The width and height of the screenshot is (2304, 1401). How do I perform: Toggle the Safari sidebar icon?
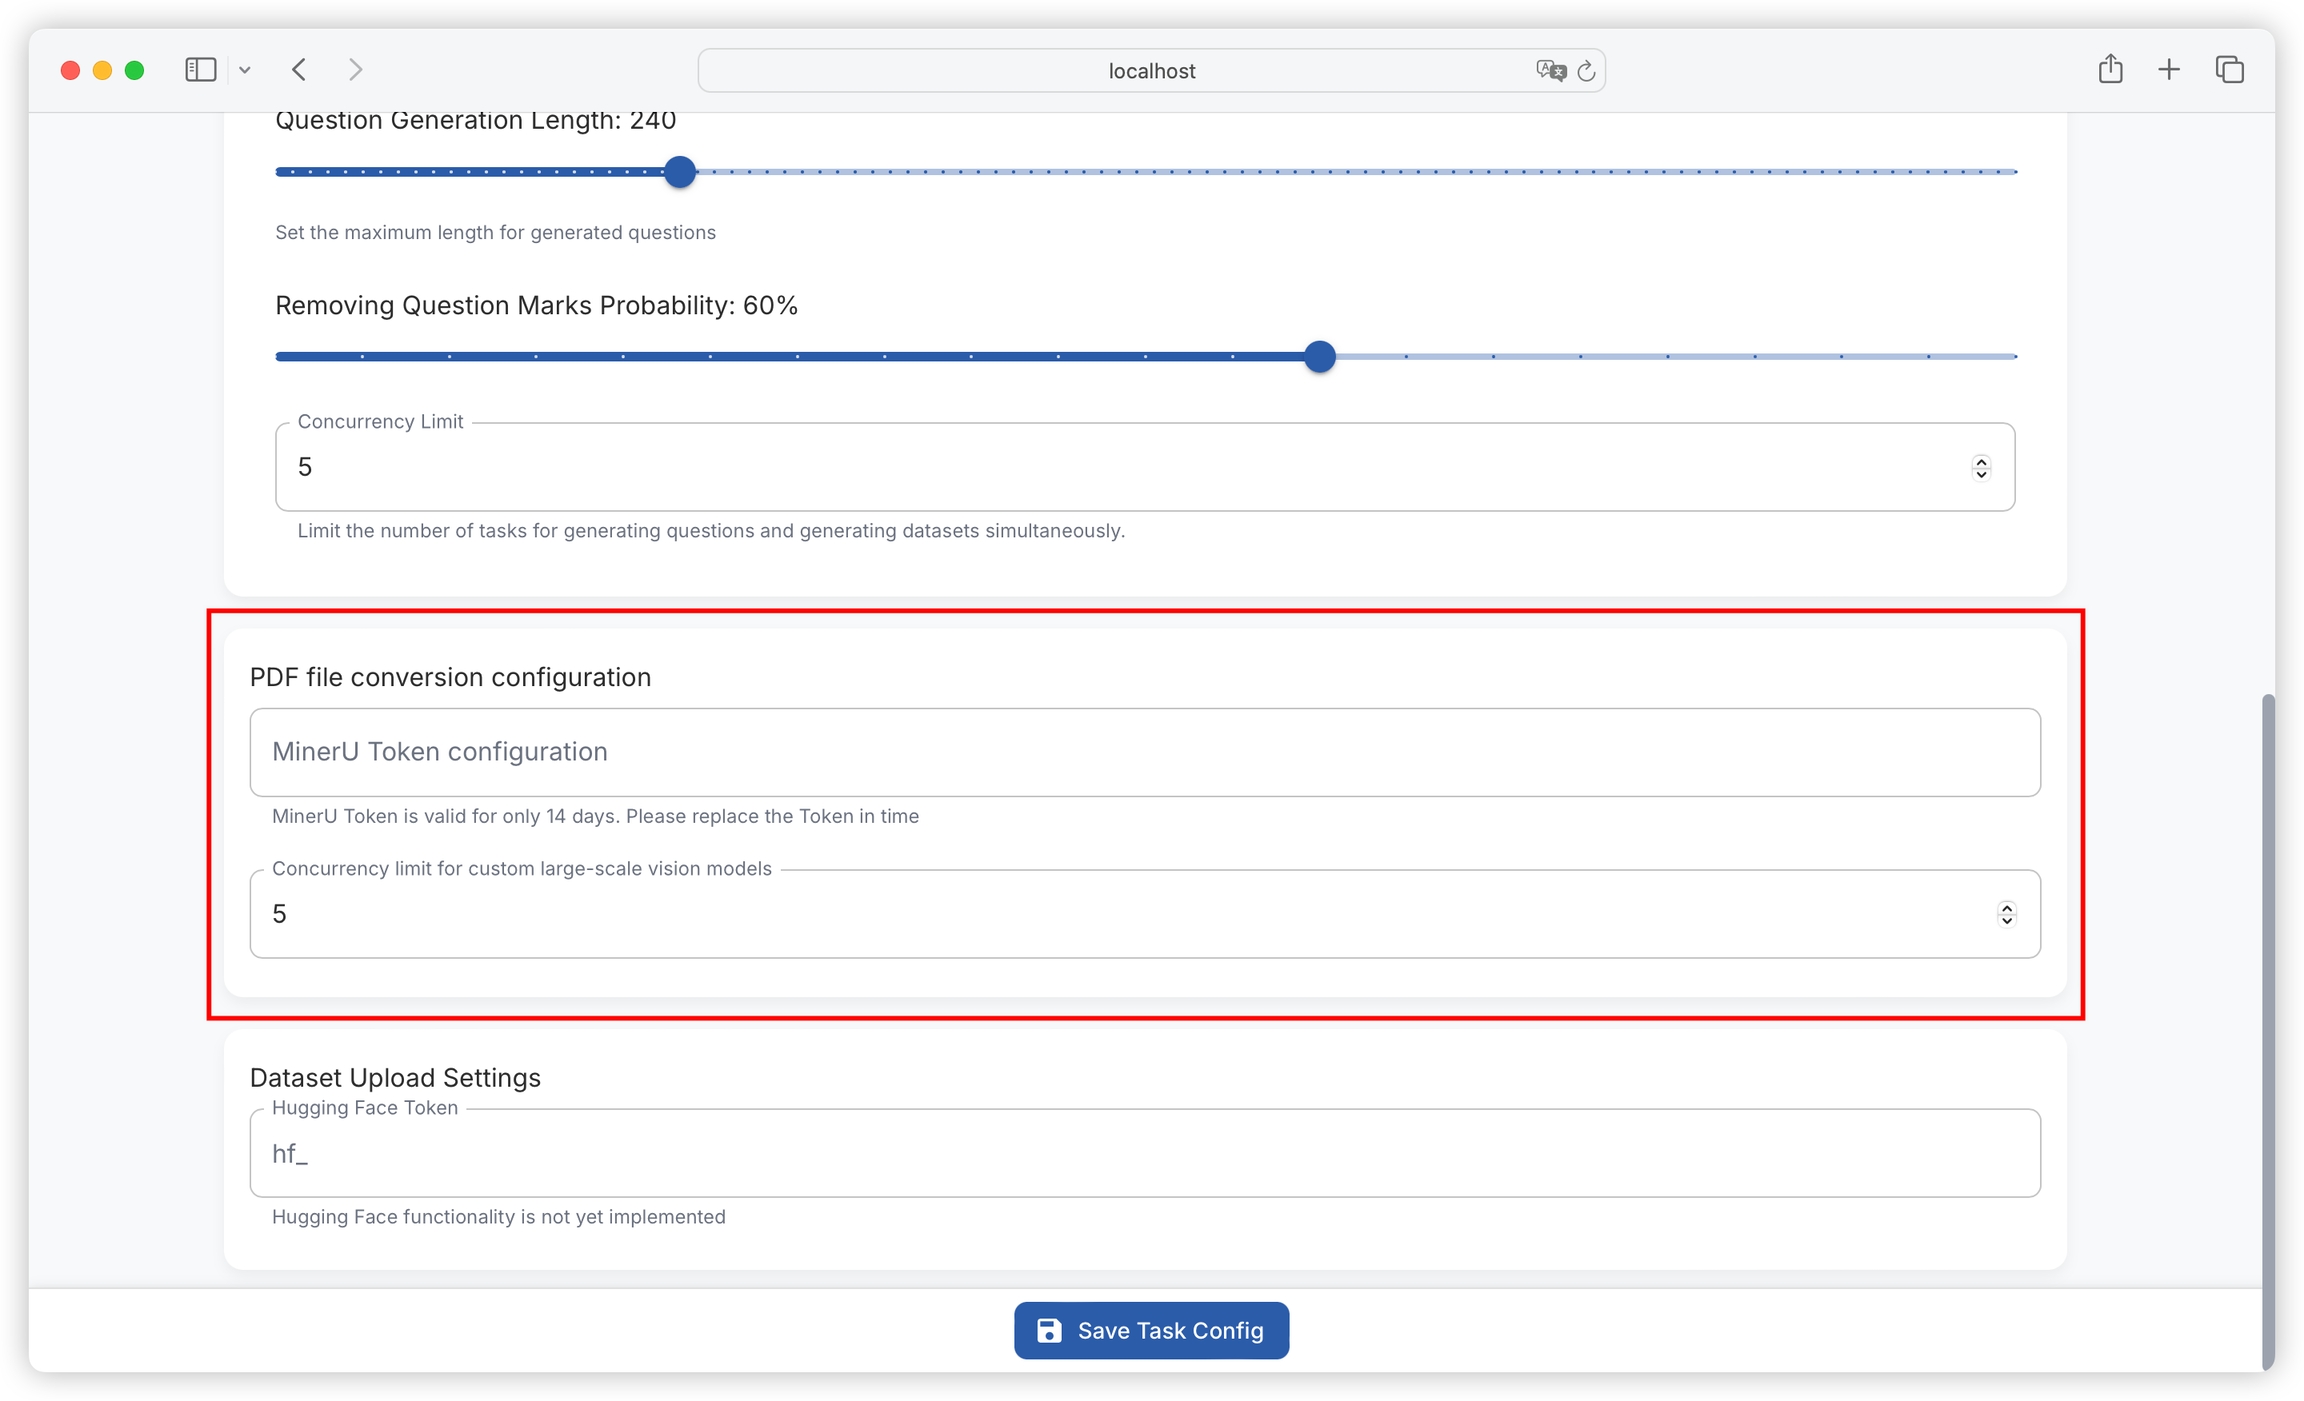click(x=200, y=69)
